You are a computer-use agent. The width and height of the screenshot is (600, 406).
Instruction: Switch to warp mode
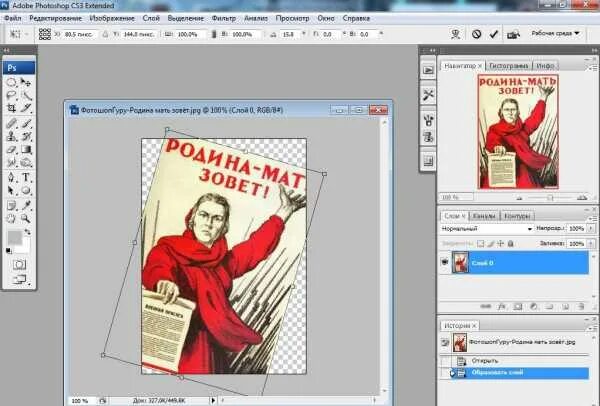pos(455,34)
